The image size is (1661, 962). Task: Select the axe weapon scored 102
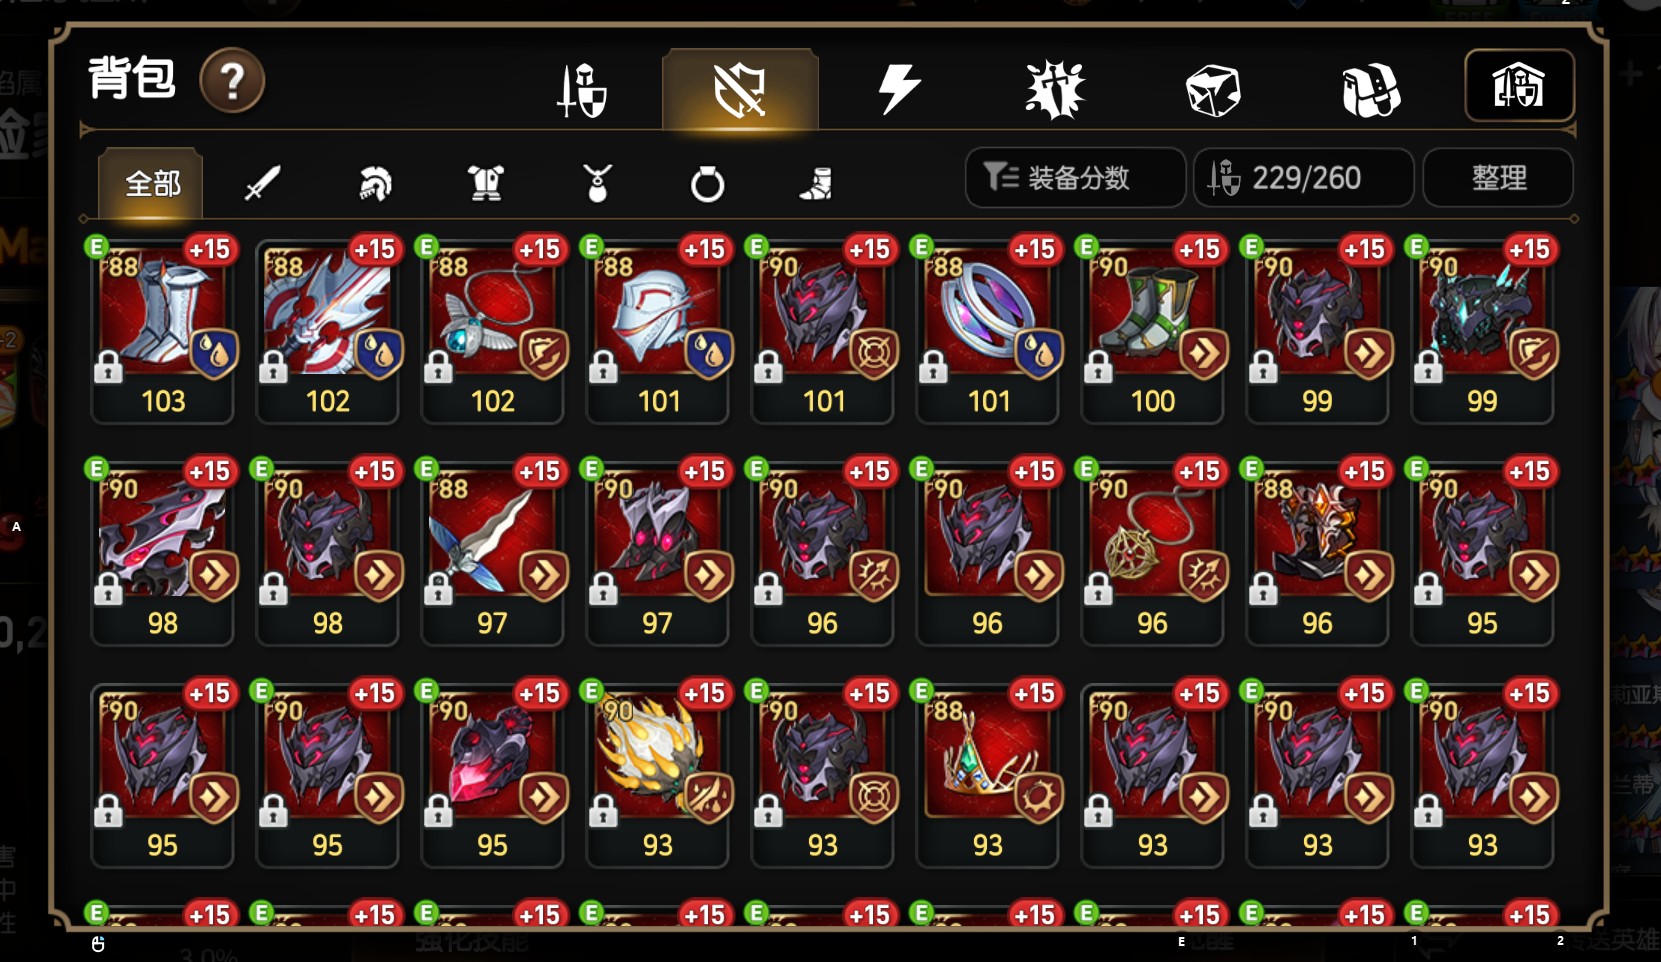(x=327, y=330)
